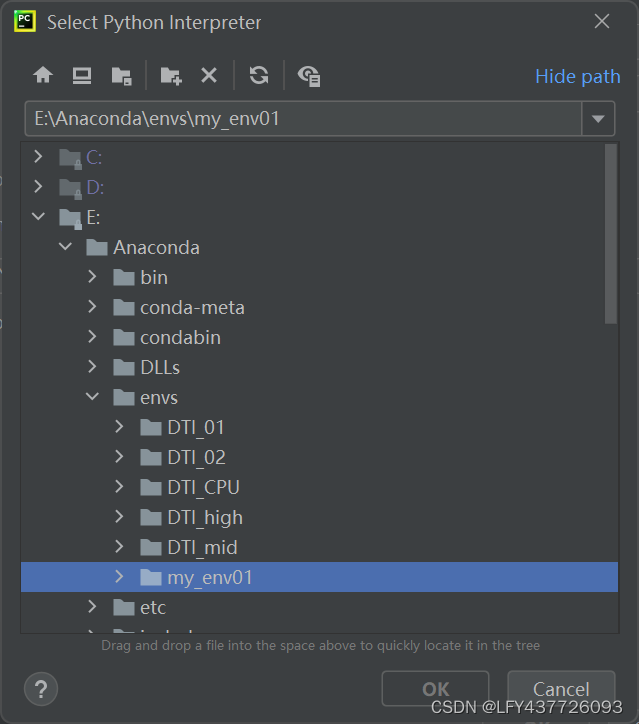The height and width of the screenshot is (724, 639).
Task: Expand the bin folder
Action: click(x=92, y=277)
